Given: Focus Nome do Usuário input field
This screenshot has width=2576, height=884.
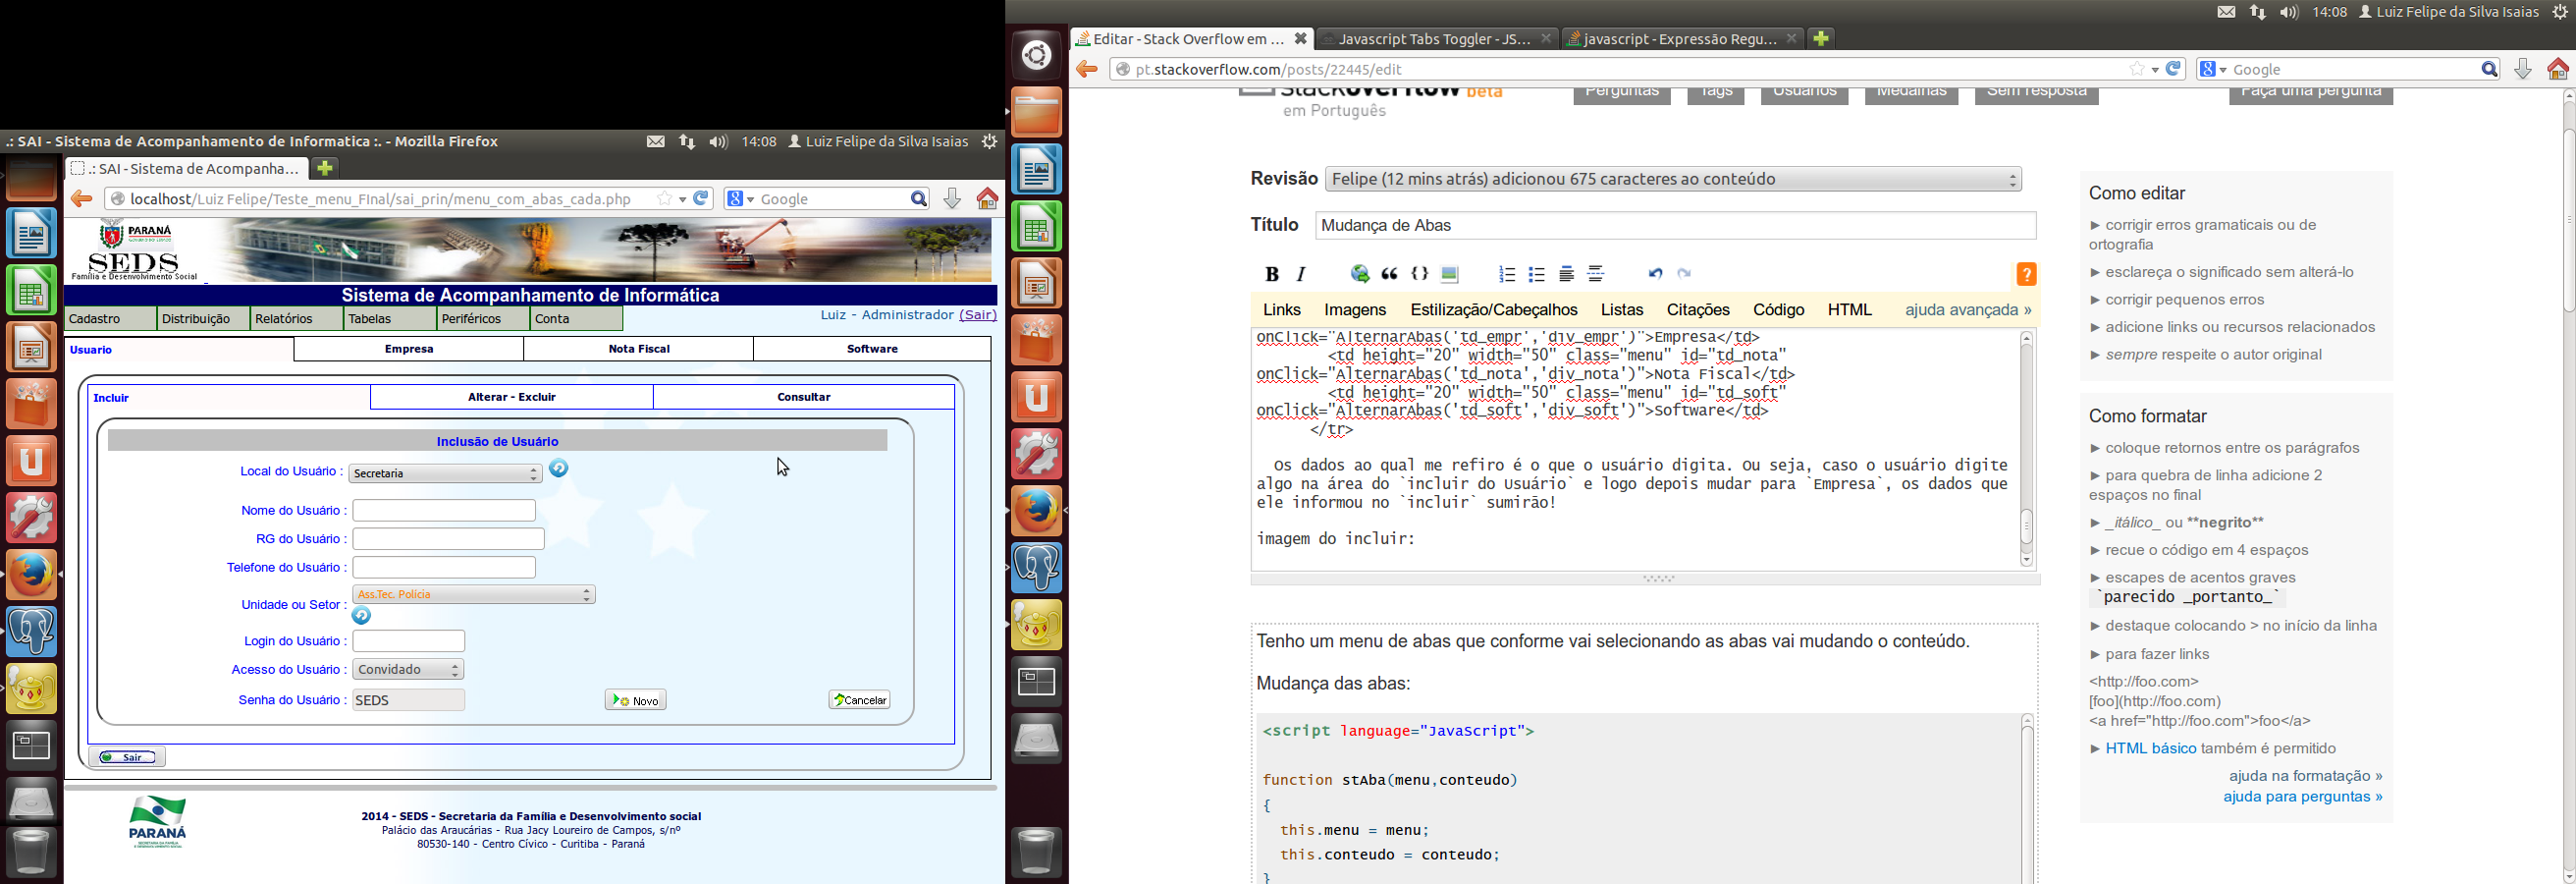Looking at the screenshot, I should click(x=444, y=510).
